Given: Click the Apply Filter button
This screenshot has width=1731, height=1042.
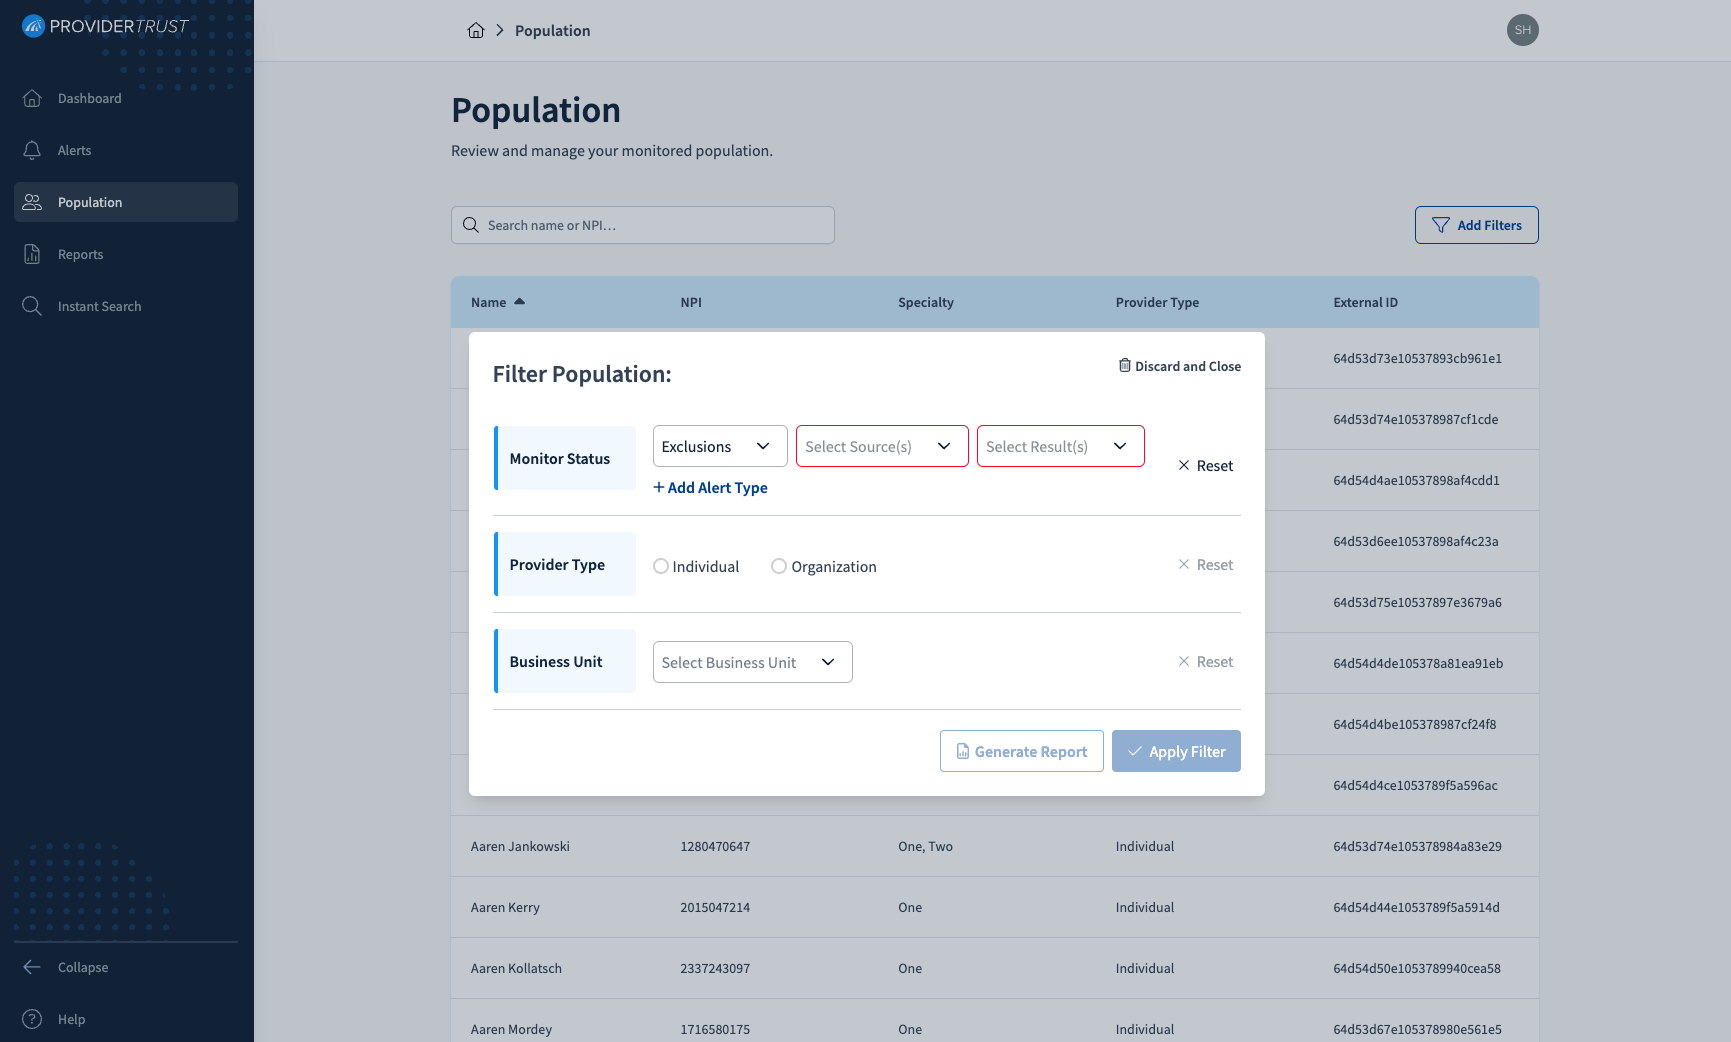Looking at the screenshot, I should point(1176,751).
